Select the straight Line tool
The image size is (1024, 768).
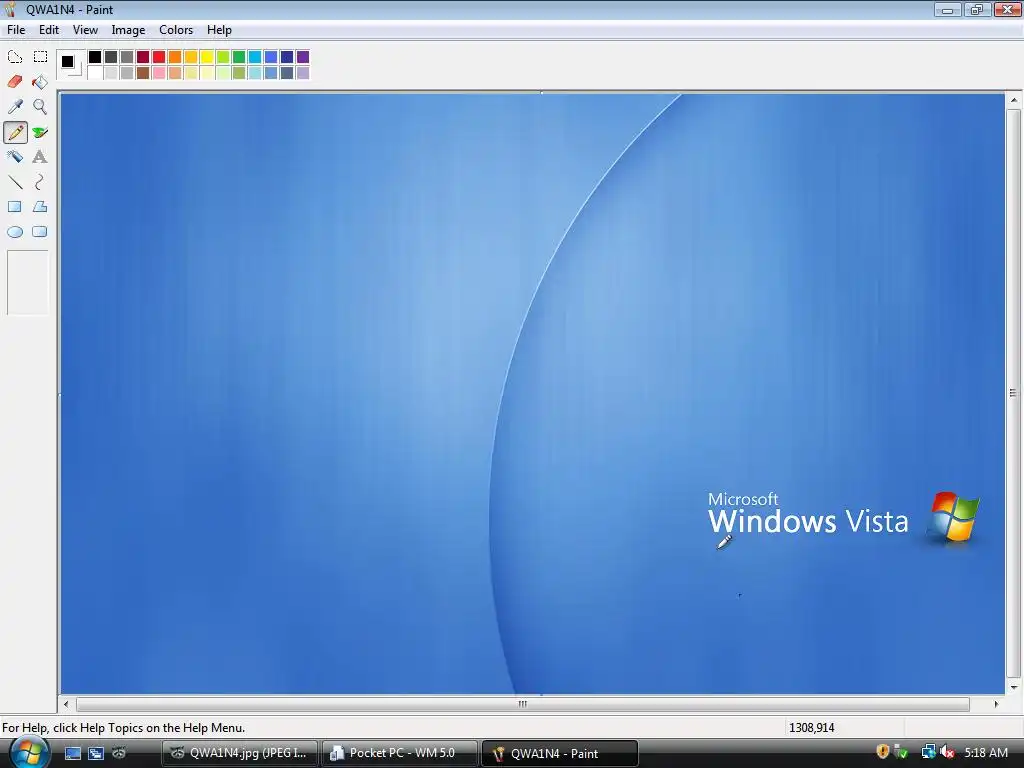[x=15, y=182]
